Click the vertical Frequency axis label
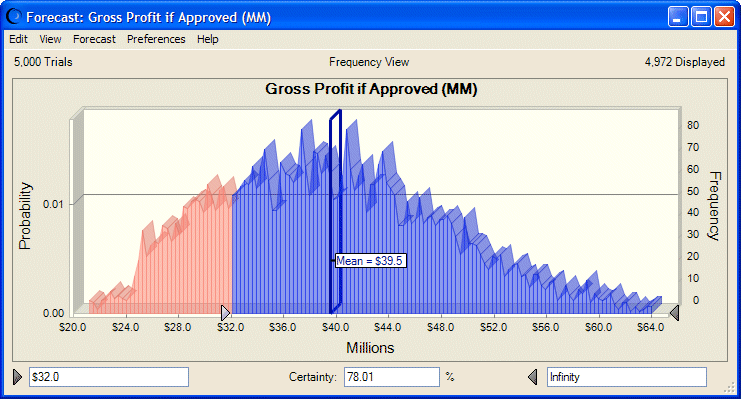 715,206
